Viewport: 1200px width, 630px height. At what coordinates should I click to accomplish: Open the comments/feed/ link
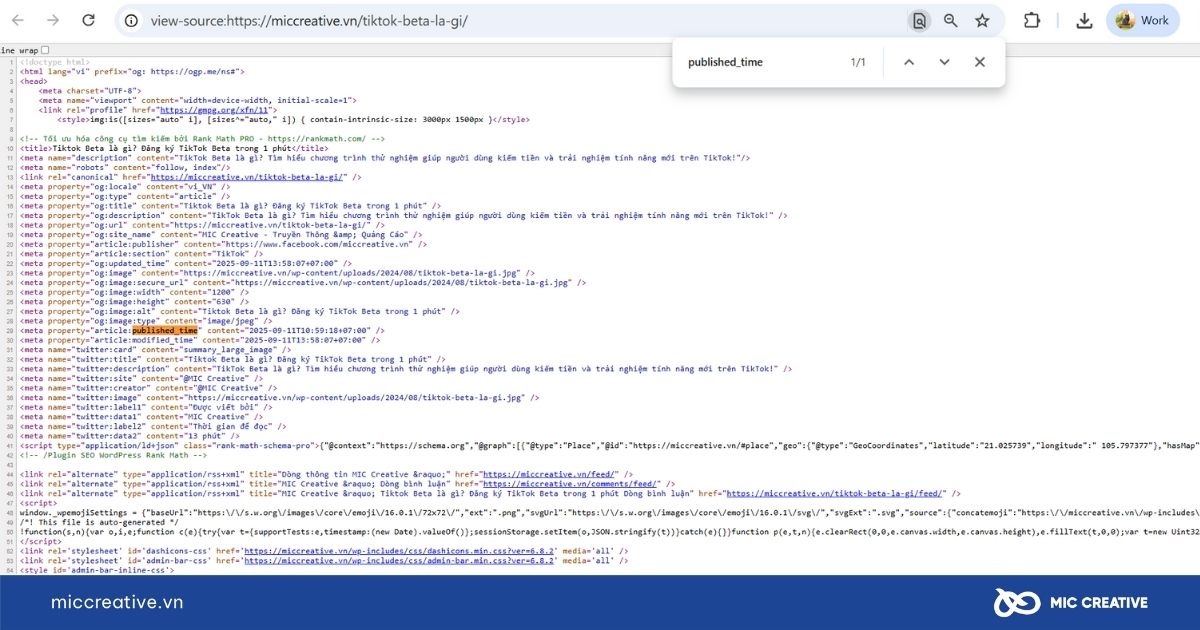[569, 484]
